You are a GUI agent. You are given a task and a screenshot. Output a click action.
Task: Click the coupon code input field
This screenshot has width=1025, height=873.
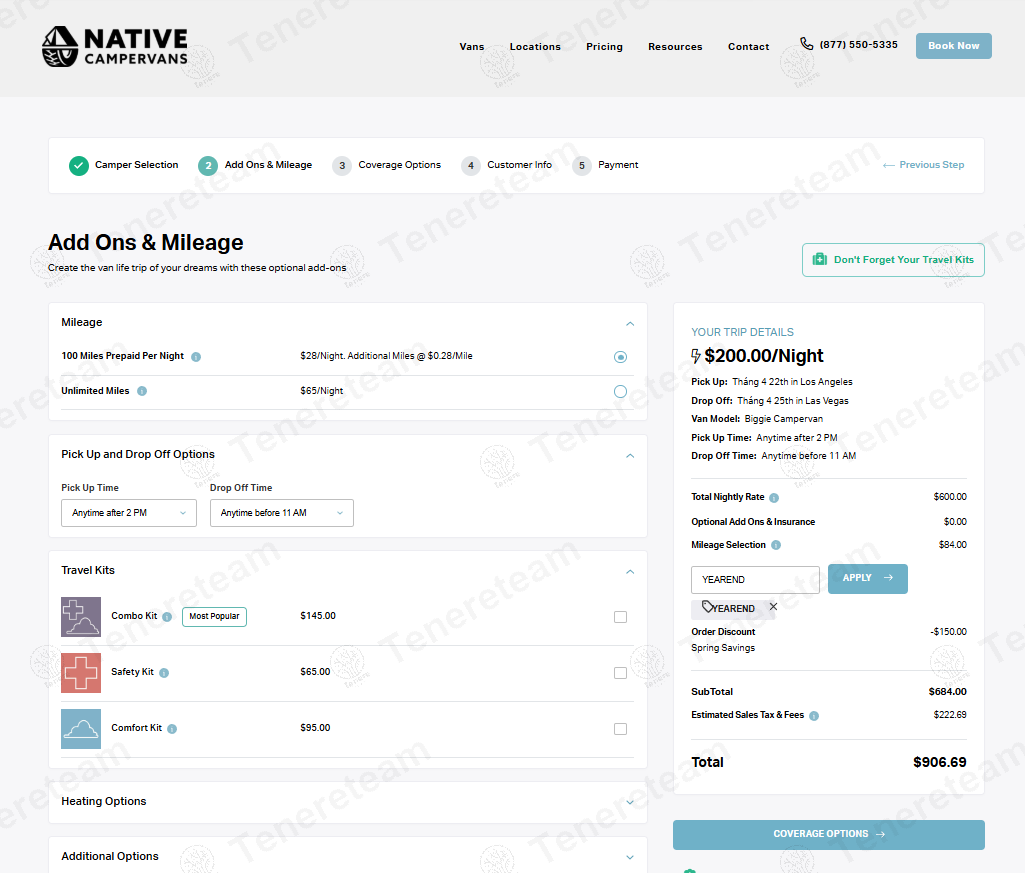(x=754, y=580)
